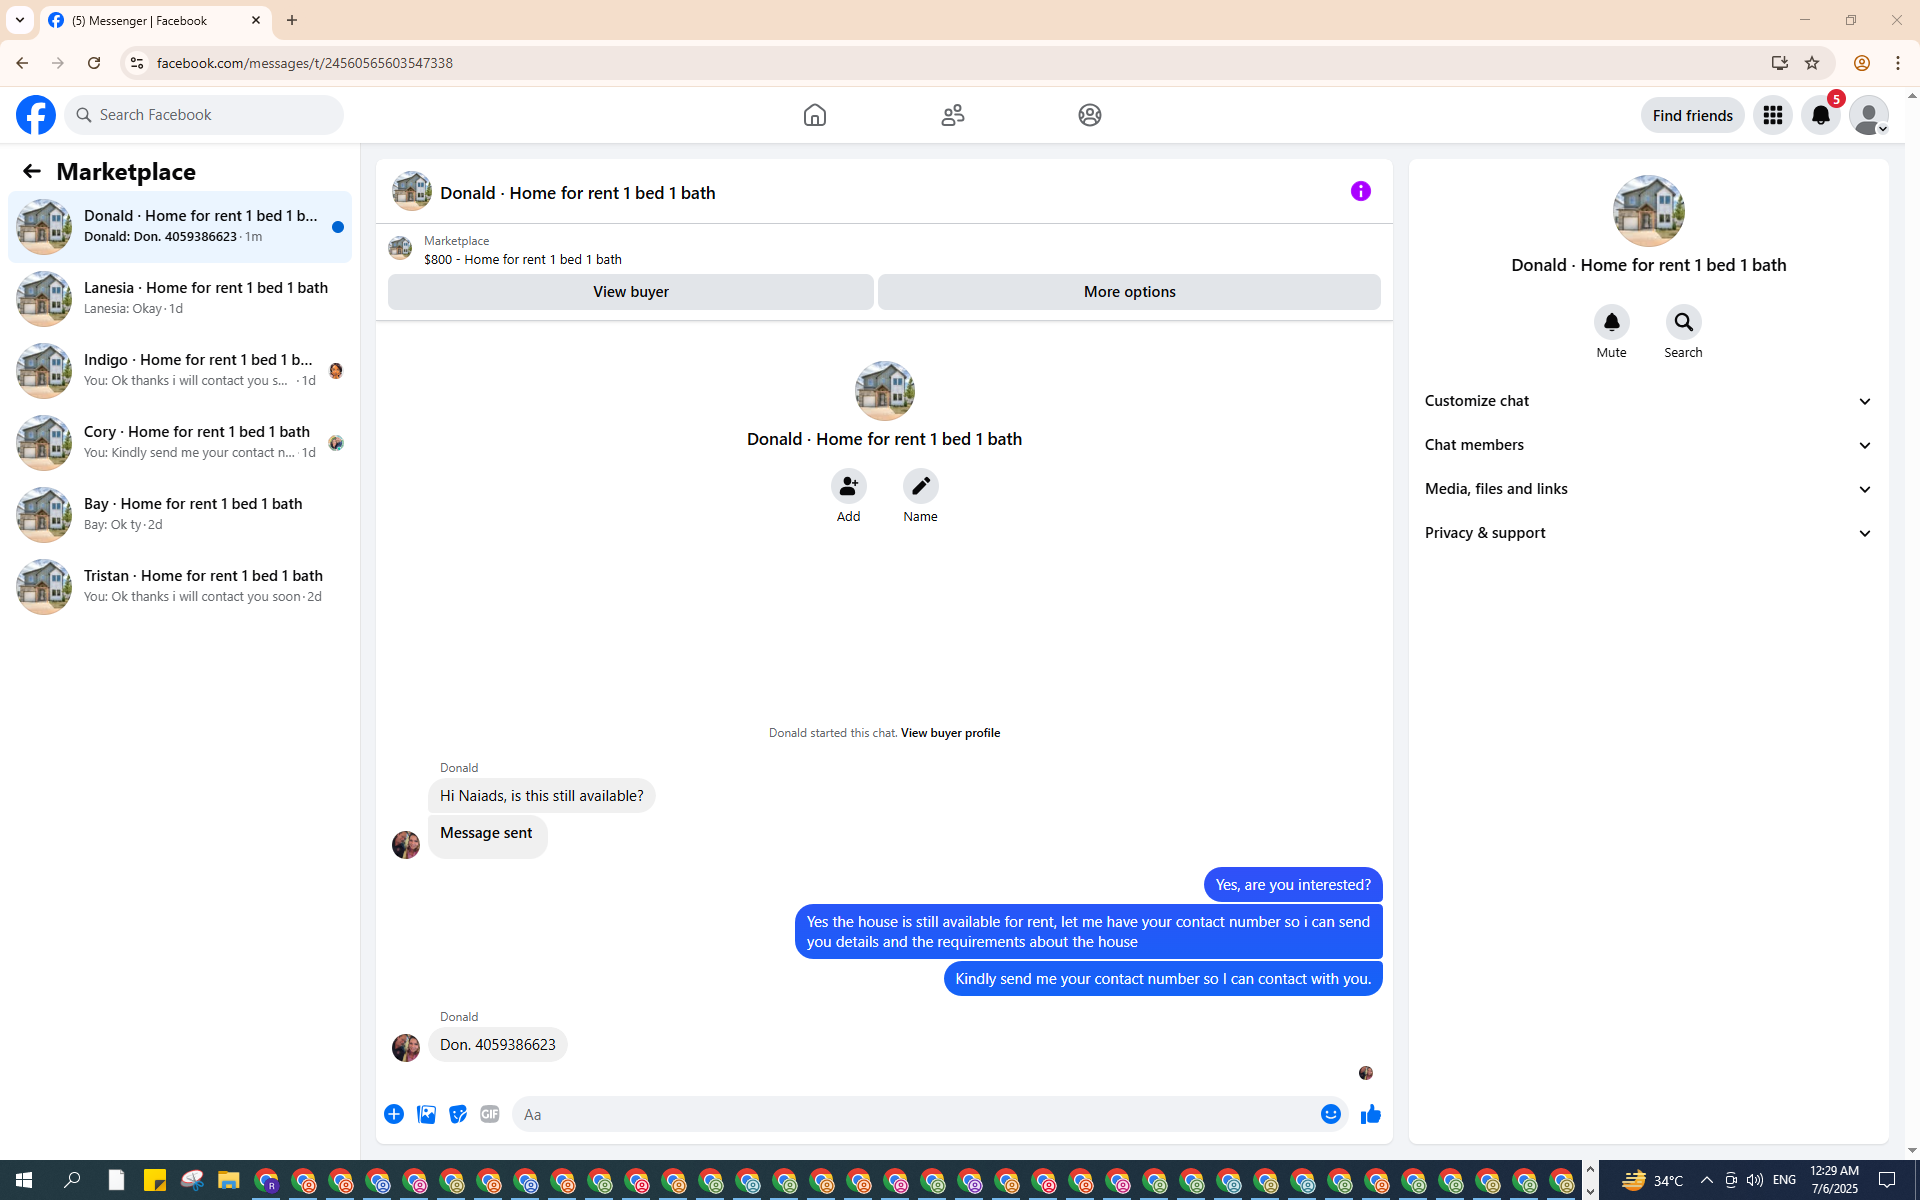Click the GIF chooser icon

tap(489, 1114)
